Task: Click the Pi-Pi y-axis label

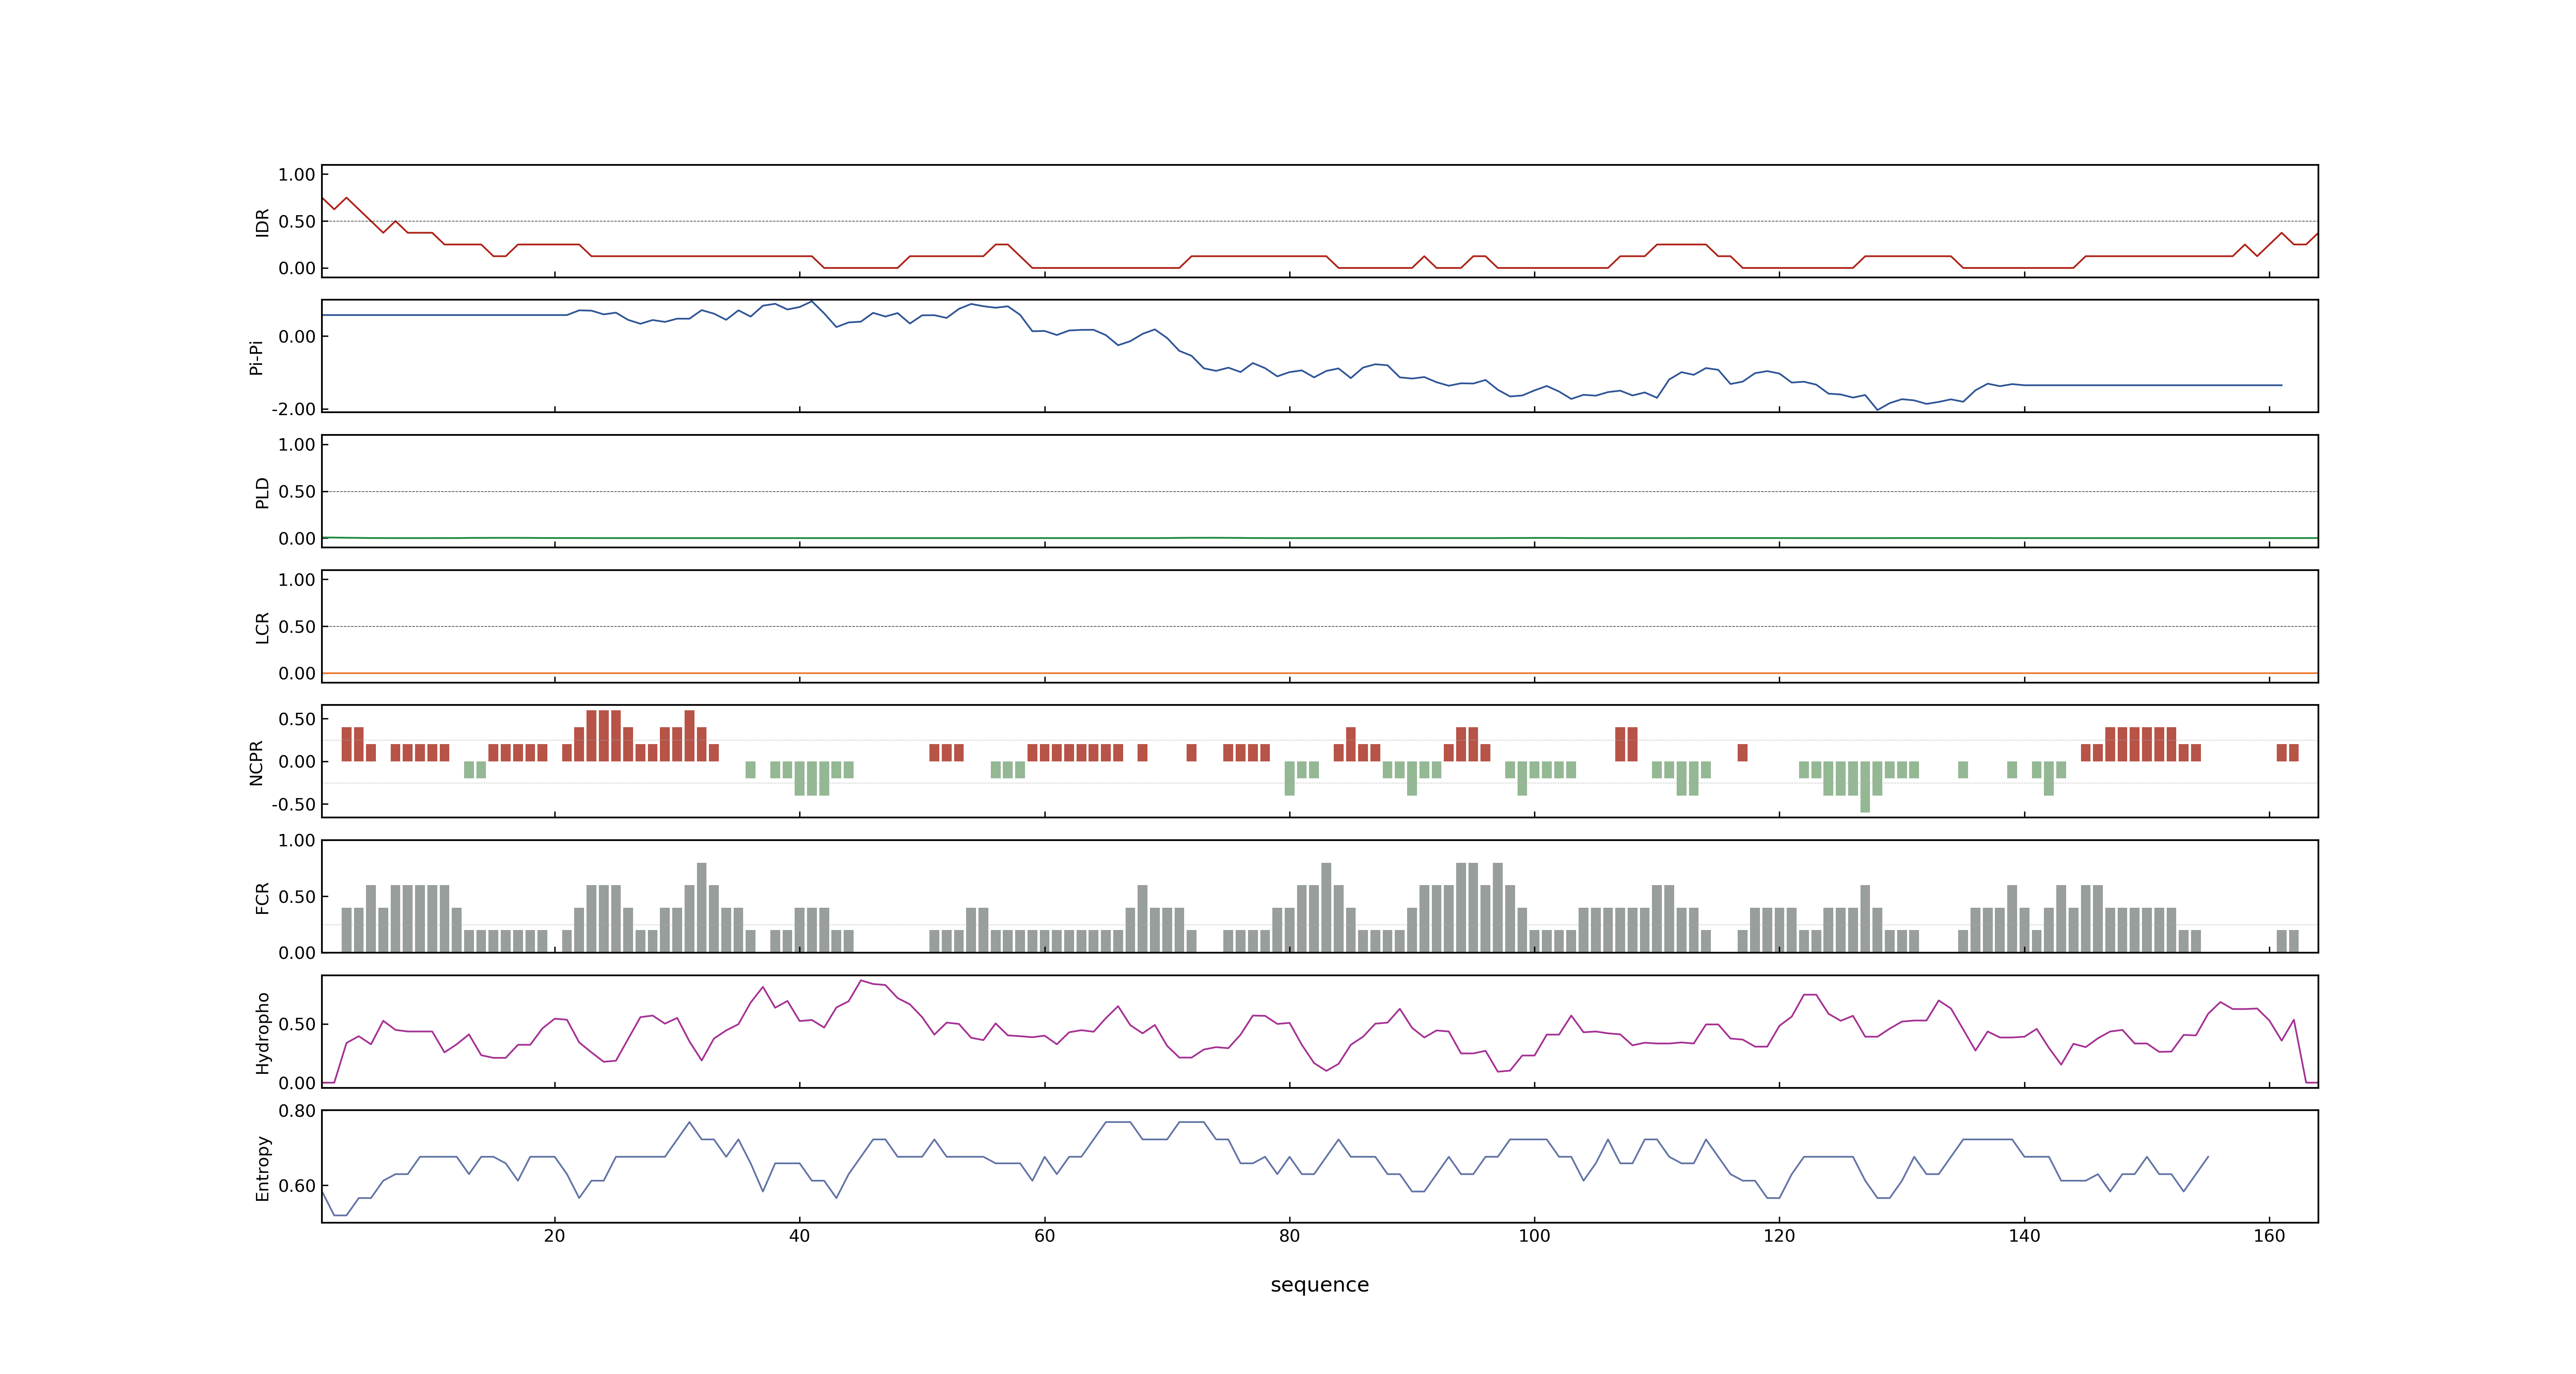Action: (256, 357)
